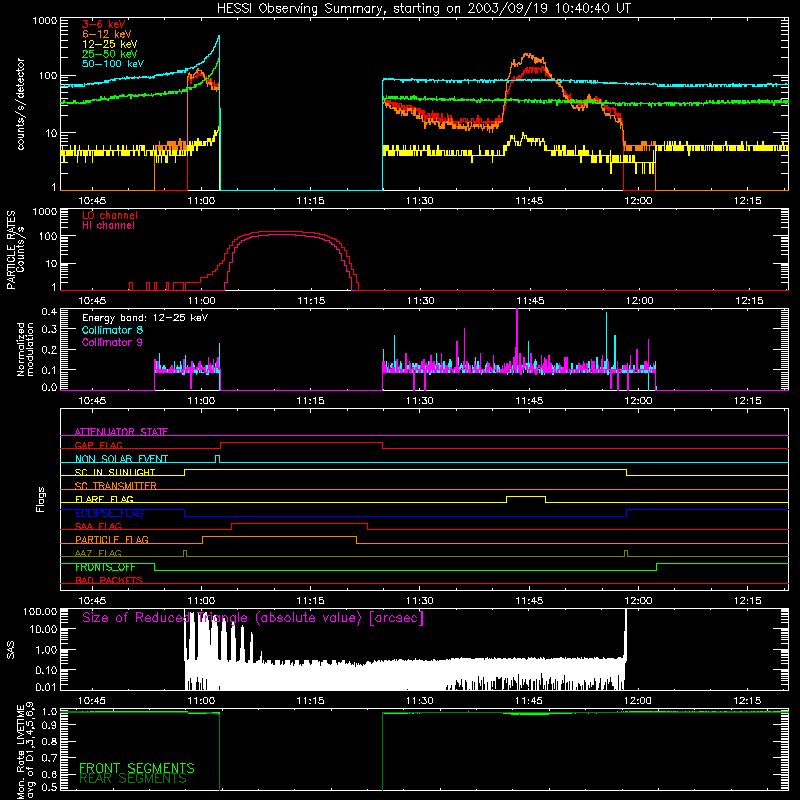
Task: Click the LO channel legend label
Action: click(x=110, y=215)
